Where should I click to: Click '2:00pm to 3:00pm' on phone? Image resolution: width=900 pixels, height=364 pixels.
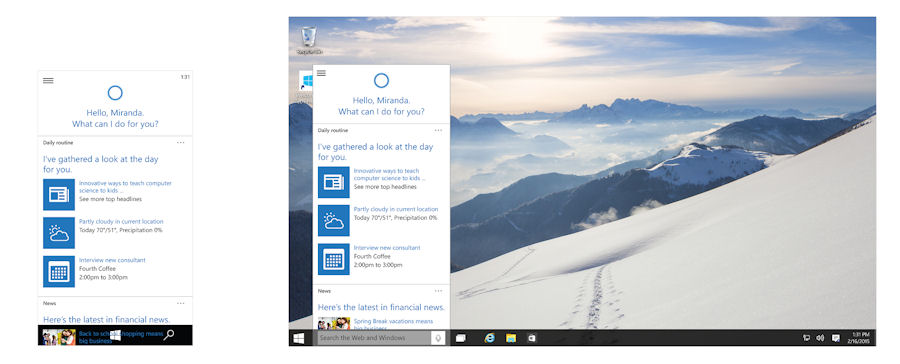[x=103, y=277]
